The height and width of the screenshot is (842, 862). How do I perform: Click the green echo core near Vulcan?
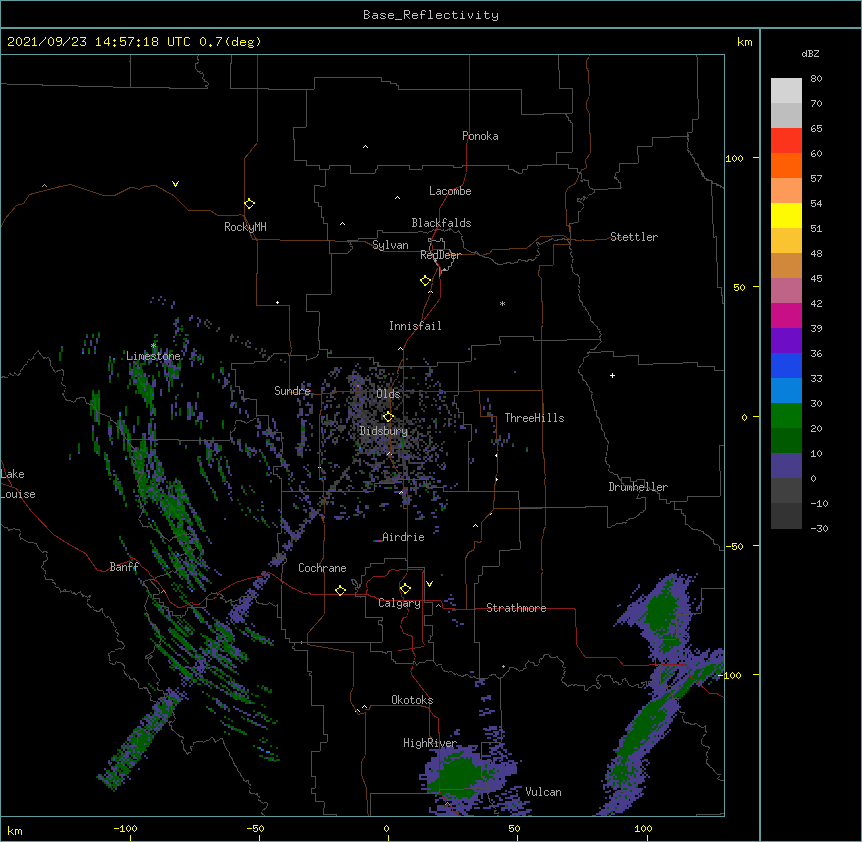[x=459, y=775]
